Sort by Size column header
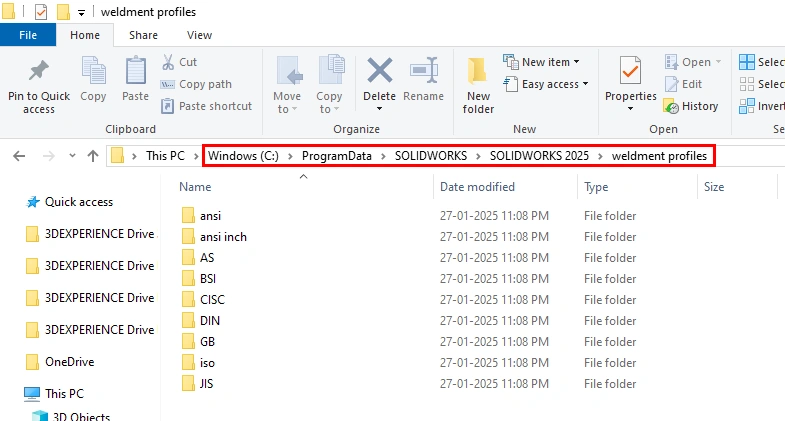Image resolution: width=785 pixels, height=421 pixels. (x=714, y=187)
